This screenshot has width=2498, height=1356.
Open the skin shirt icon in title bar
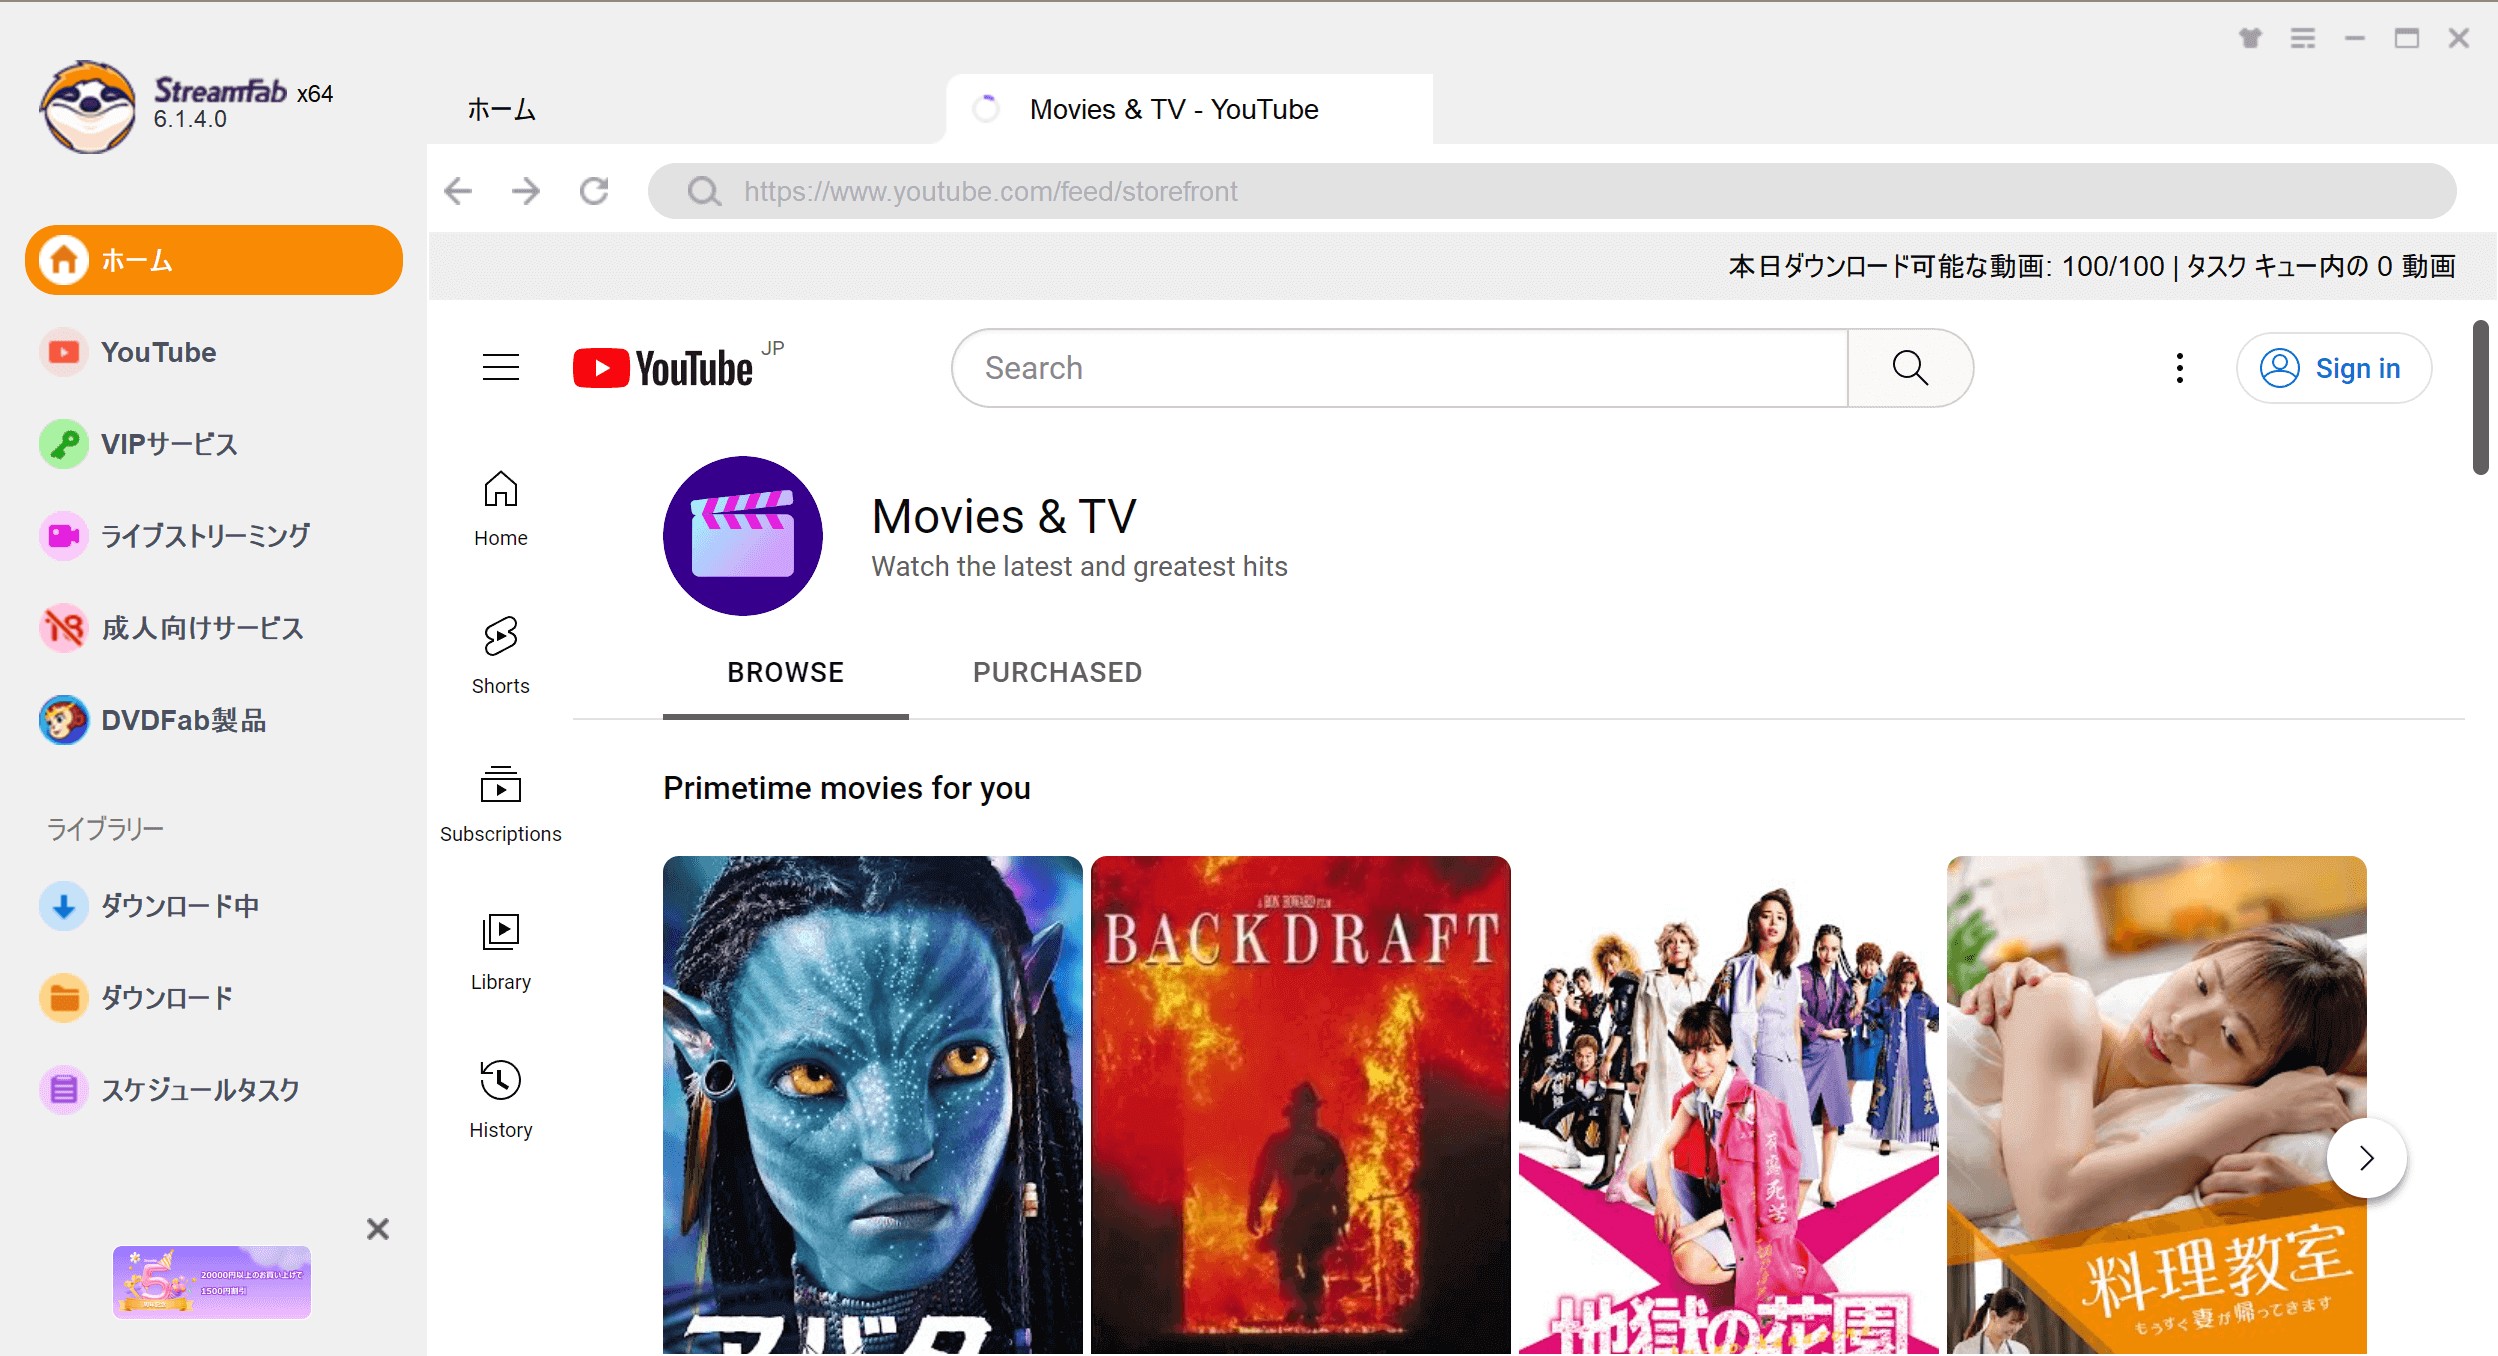[x=2250, y=38]
